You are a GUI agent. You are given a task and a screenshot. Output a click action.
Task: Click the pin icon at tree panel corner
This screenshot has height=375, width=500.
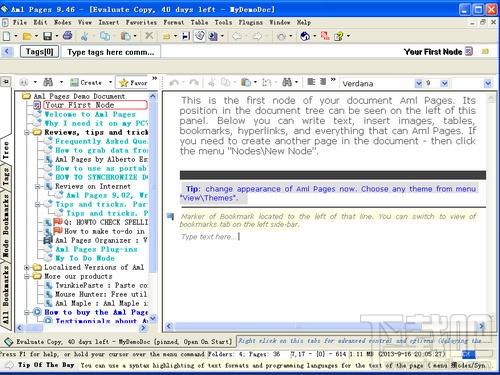pos(6,82)
